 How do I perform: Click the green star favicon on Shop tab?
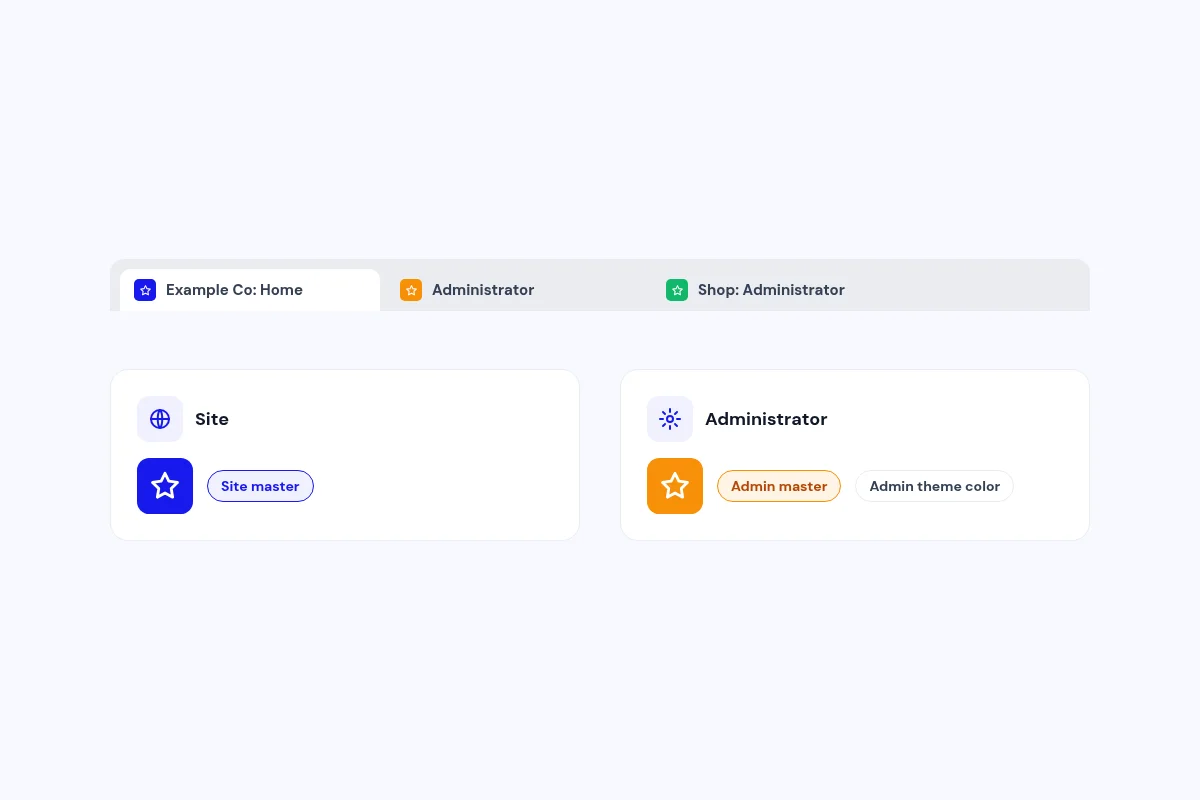[677, 290]
